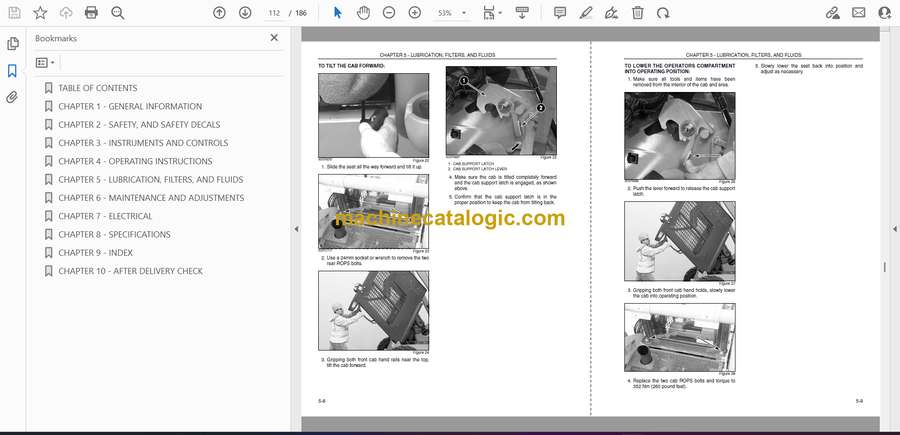Activate the hand pan tool
Screen dimensions: 900x435
(363, 13)
